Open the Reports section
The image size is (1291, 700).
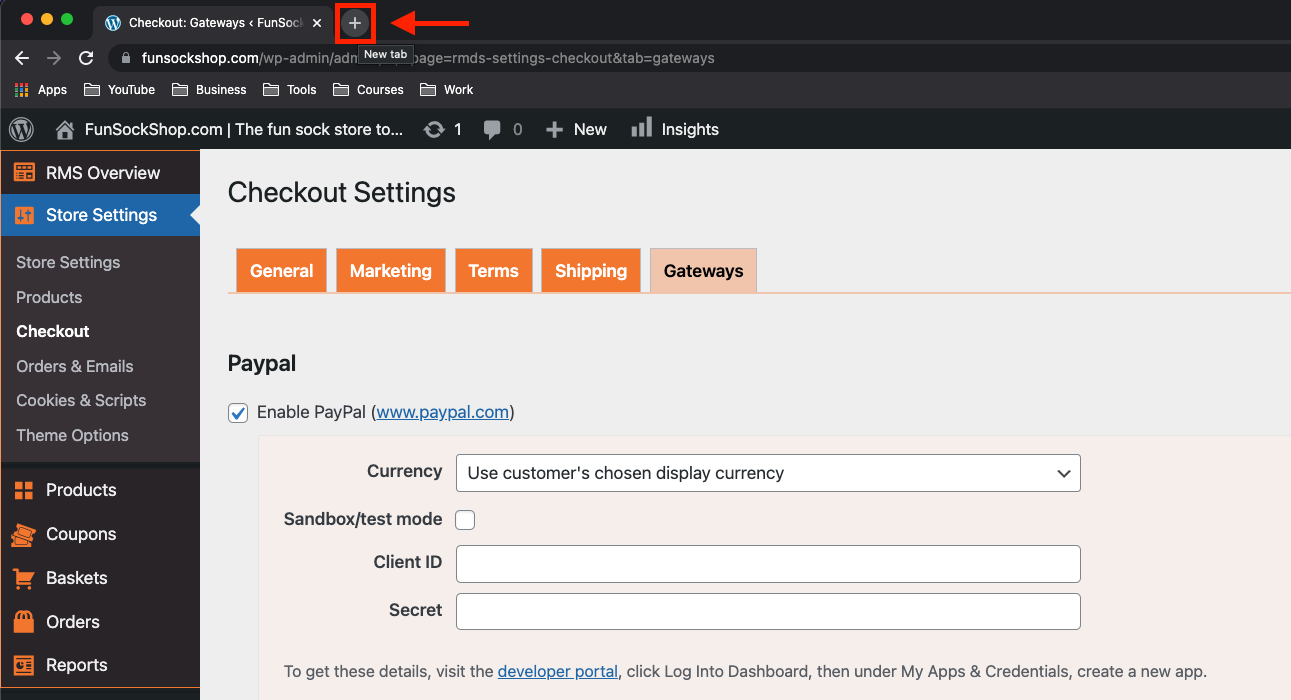100,665
